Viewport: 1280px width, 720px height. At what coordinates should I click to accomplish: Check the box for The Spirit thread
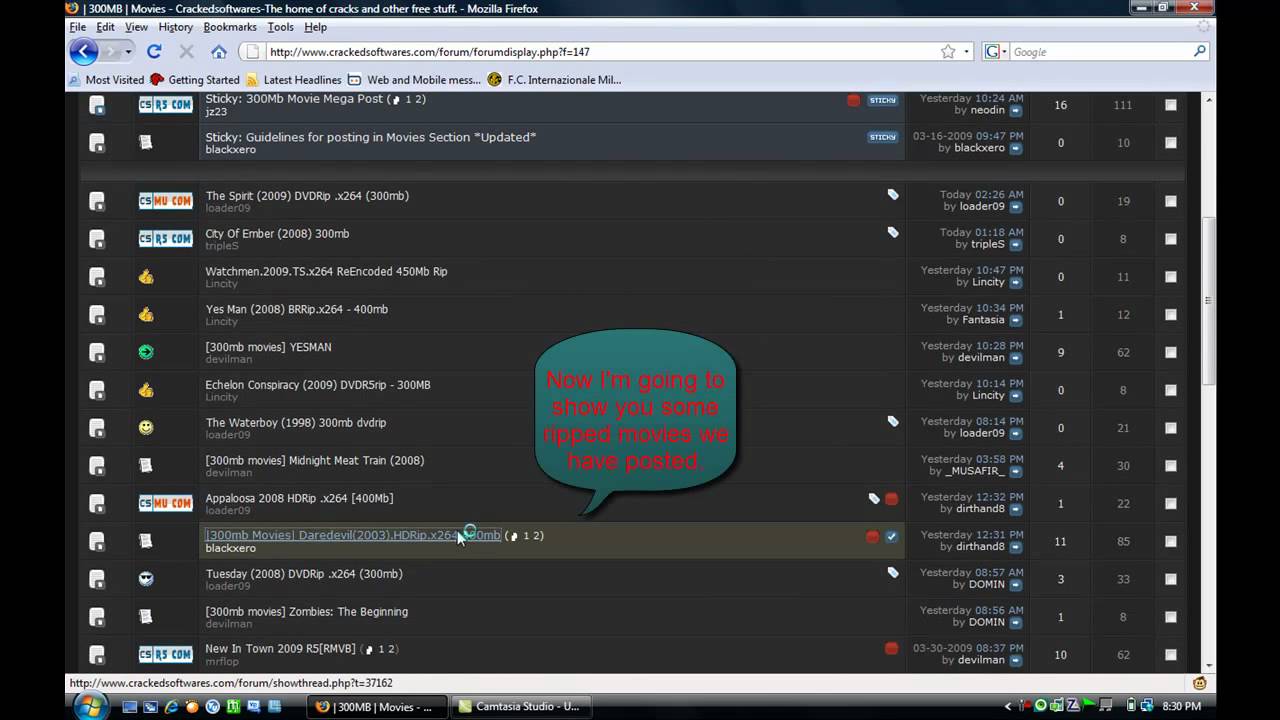(1170, 201)
